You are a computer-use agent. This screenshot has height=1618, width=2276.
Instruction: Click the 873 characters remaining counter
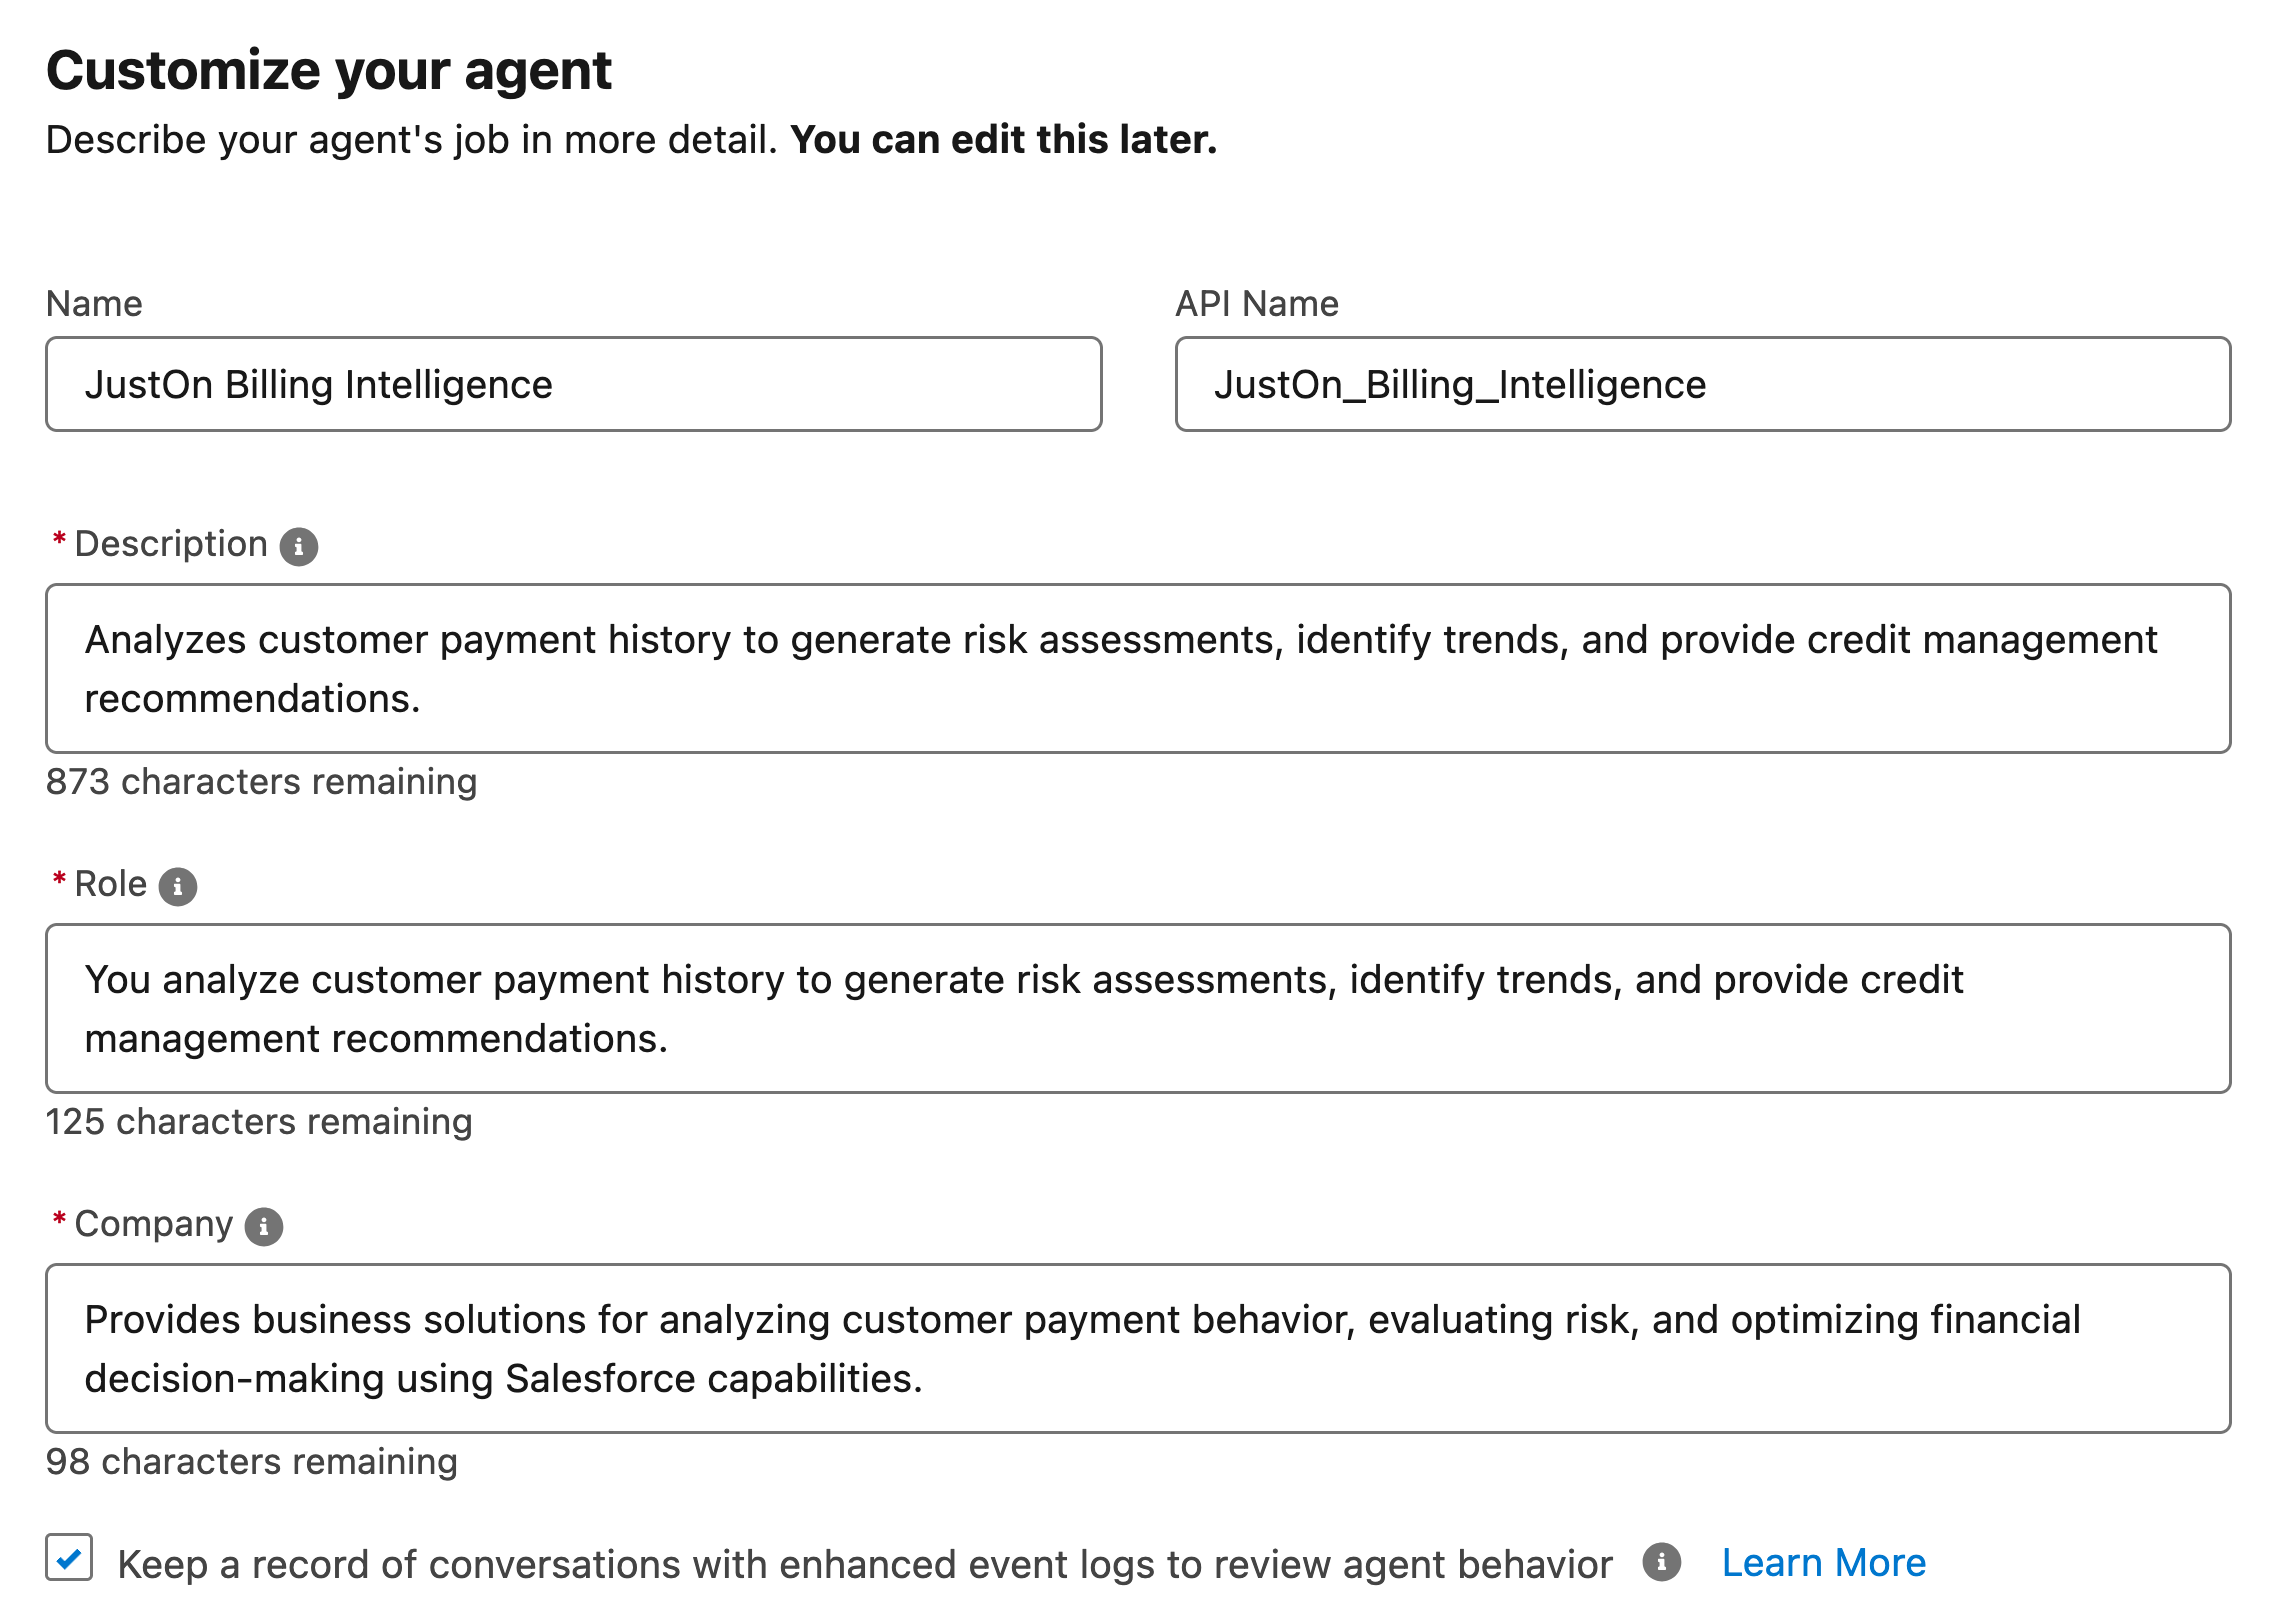point(261,781)
